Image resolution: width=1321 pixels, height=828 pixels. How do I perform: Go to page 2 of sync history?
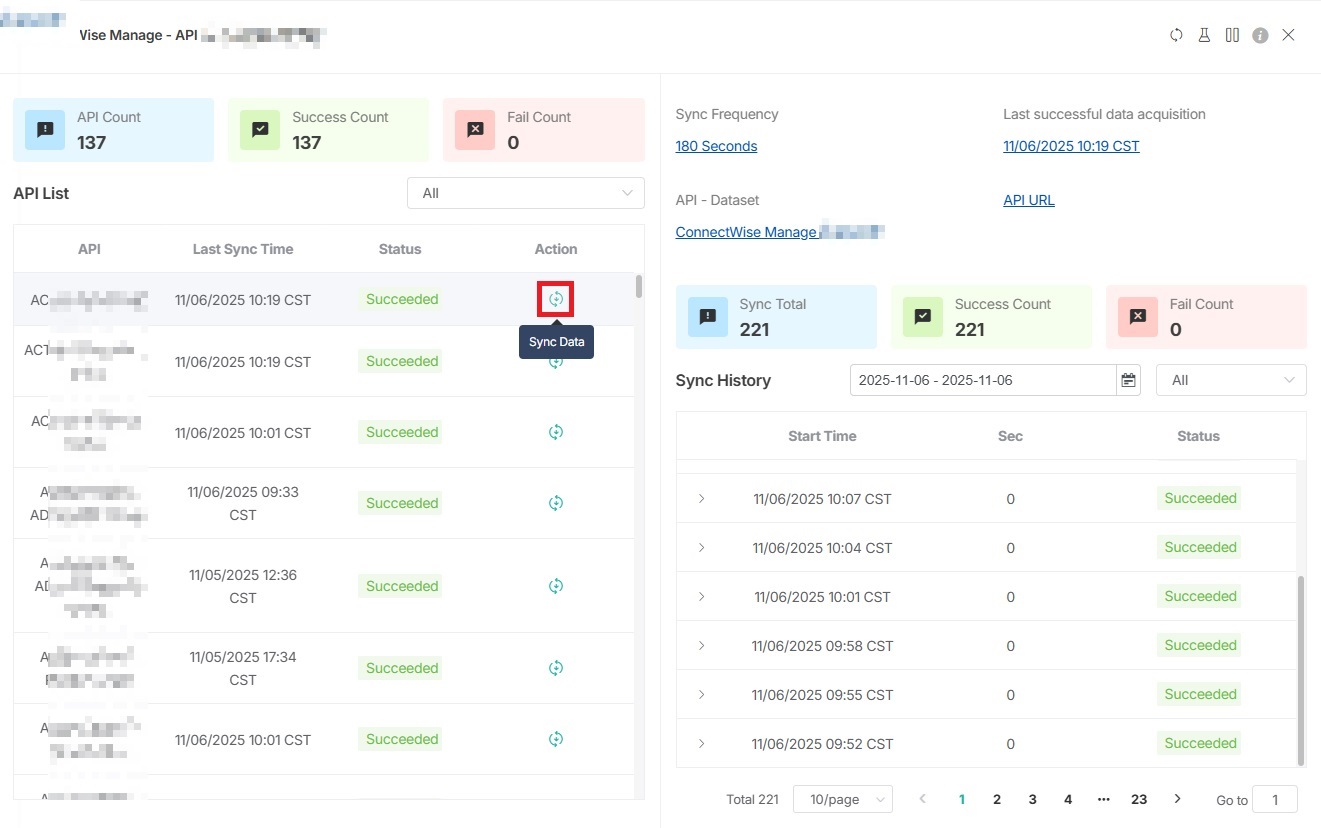click(x=997, y=799)
